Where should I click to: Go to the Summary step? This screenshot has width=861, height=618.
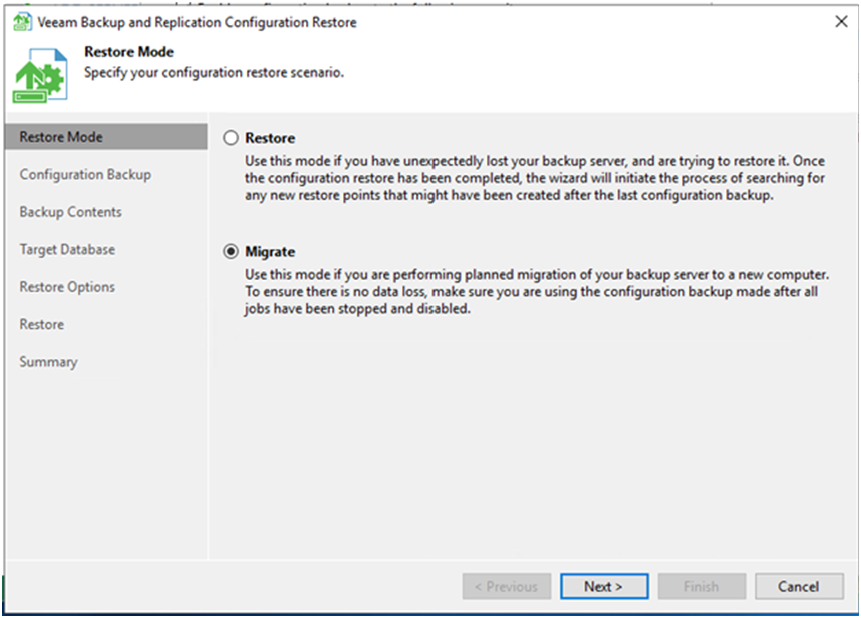pyautogui.click(x=48, y=361)
